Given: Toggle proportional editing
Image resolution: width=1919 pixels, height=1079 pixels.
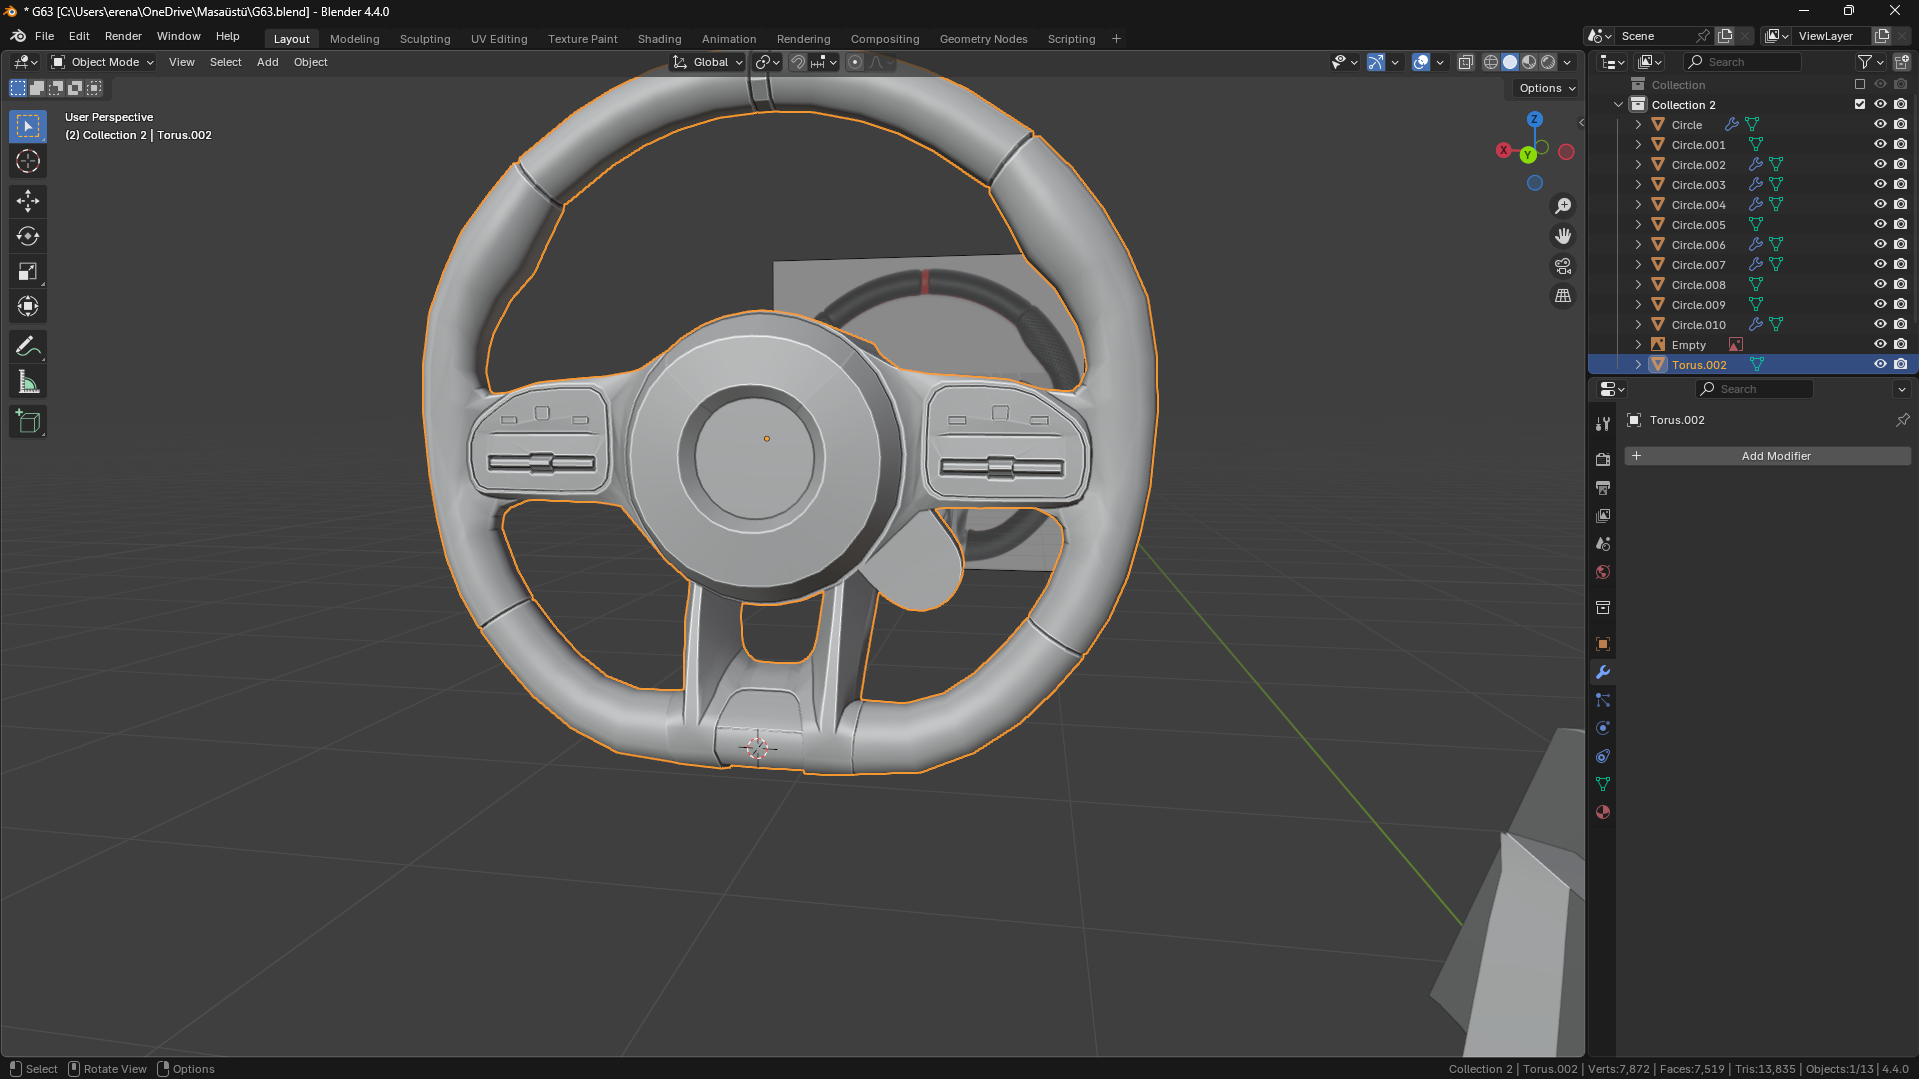Looking at the screenshot, I should tap(855, 62).
